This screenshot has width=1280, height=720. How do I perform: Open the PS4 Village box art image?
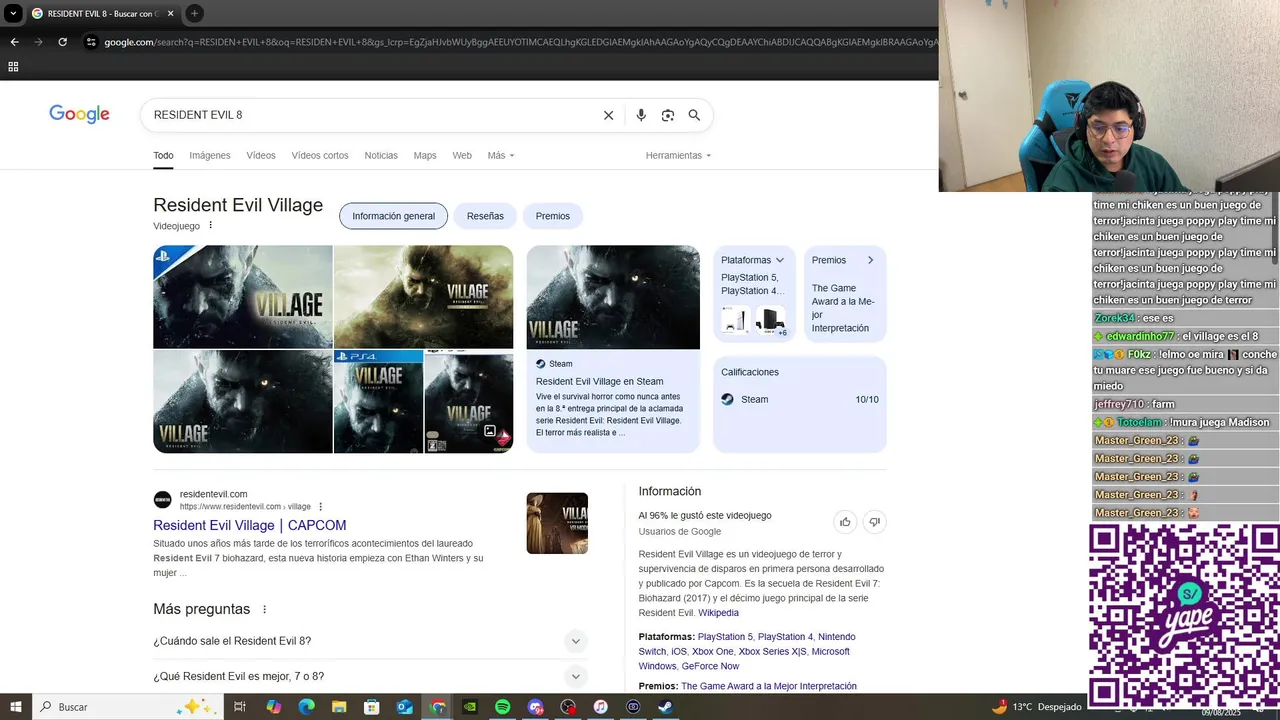pyautogui.click(x=378, y=401)
